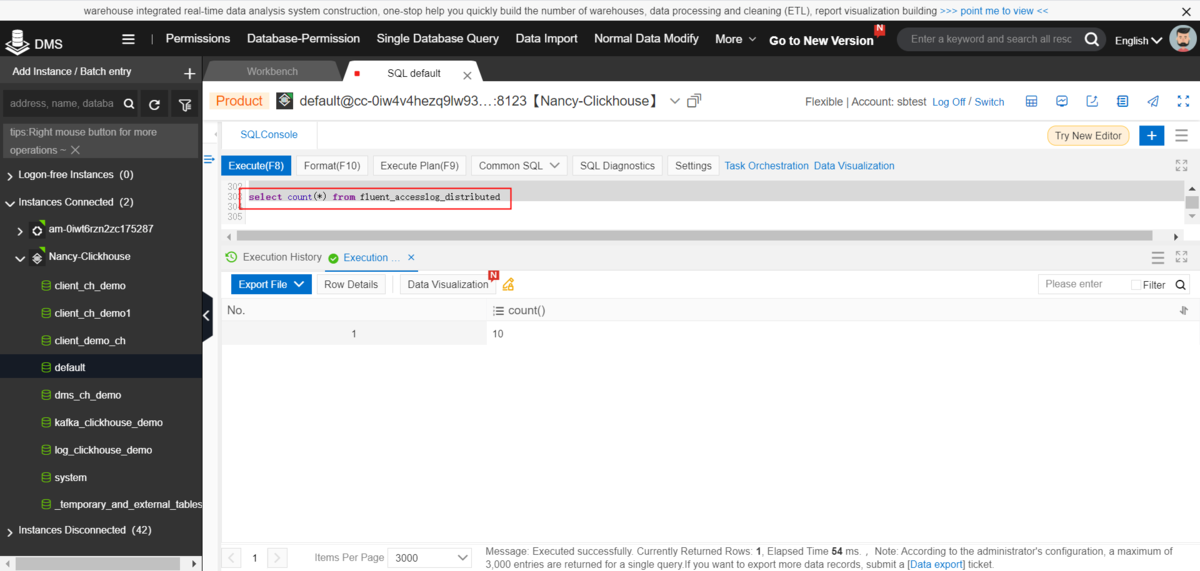1200x571 pixels.
Task: Click the Execute Plan(F9) button
Action: (x=420, y=166)
